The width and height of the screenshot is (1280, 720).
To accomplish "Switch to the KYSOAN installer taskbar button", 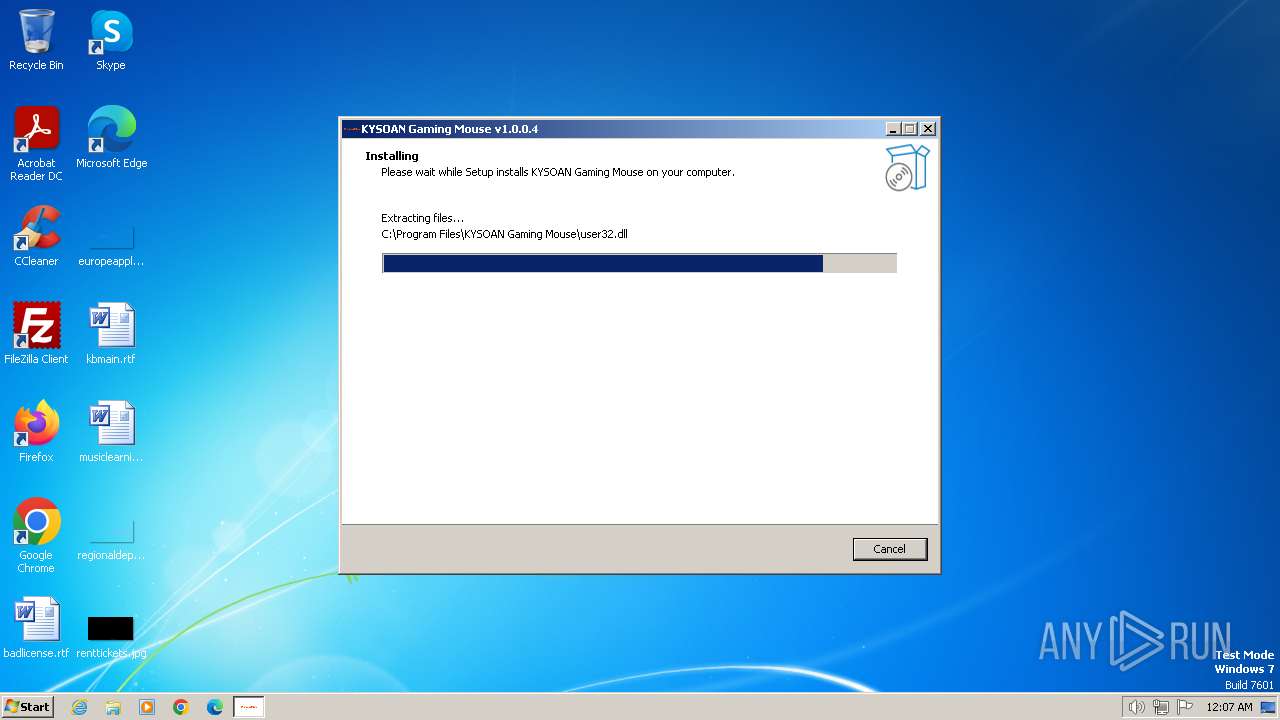I will point(249,707).
